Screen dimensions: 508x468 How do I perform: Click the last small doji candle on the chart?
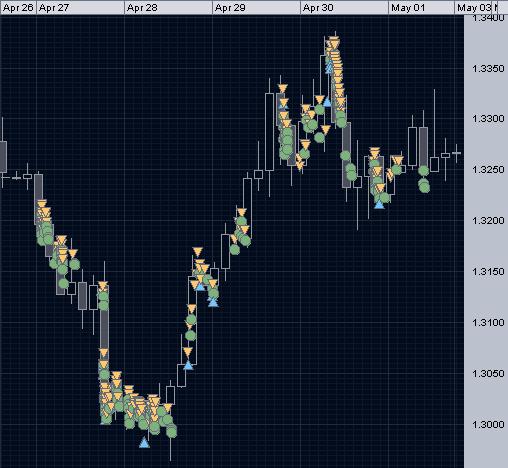457,153
